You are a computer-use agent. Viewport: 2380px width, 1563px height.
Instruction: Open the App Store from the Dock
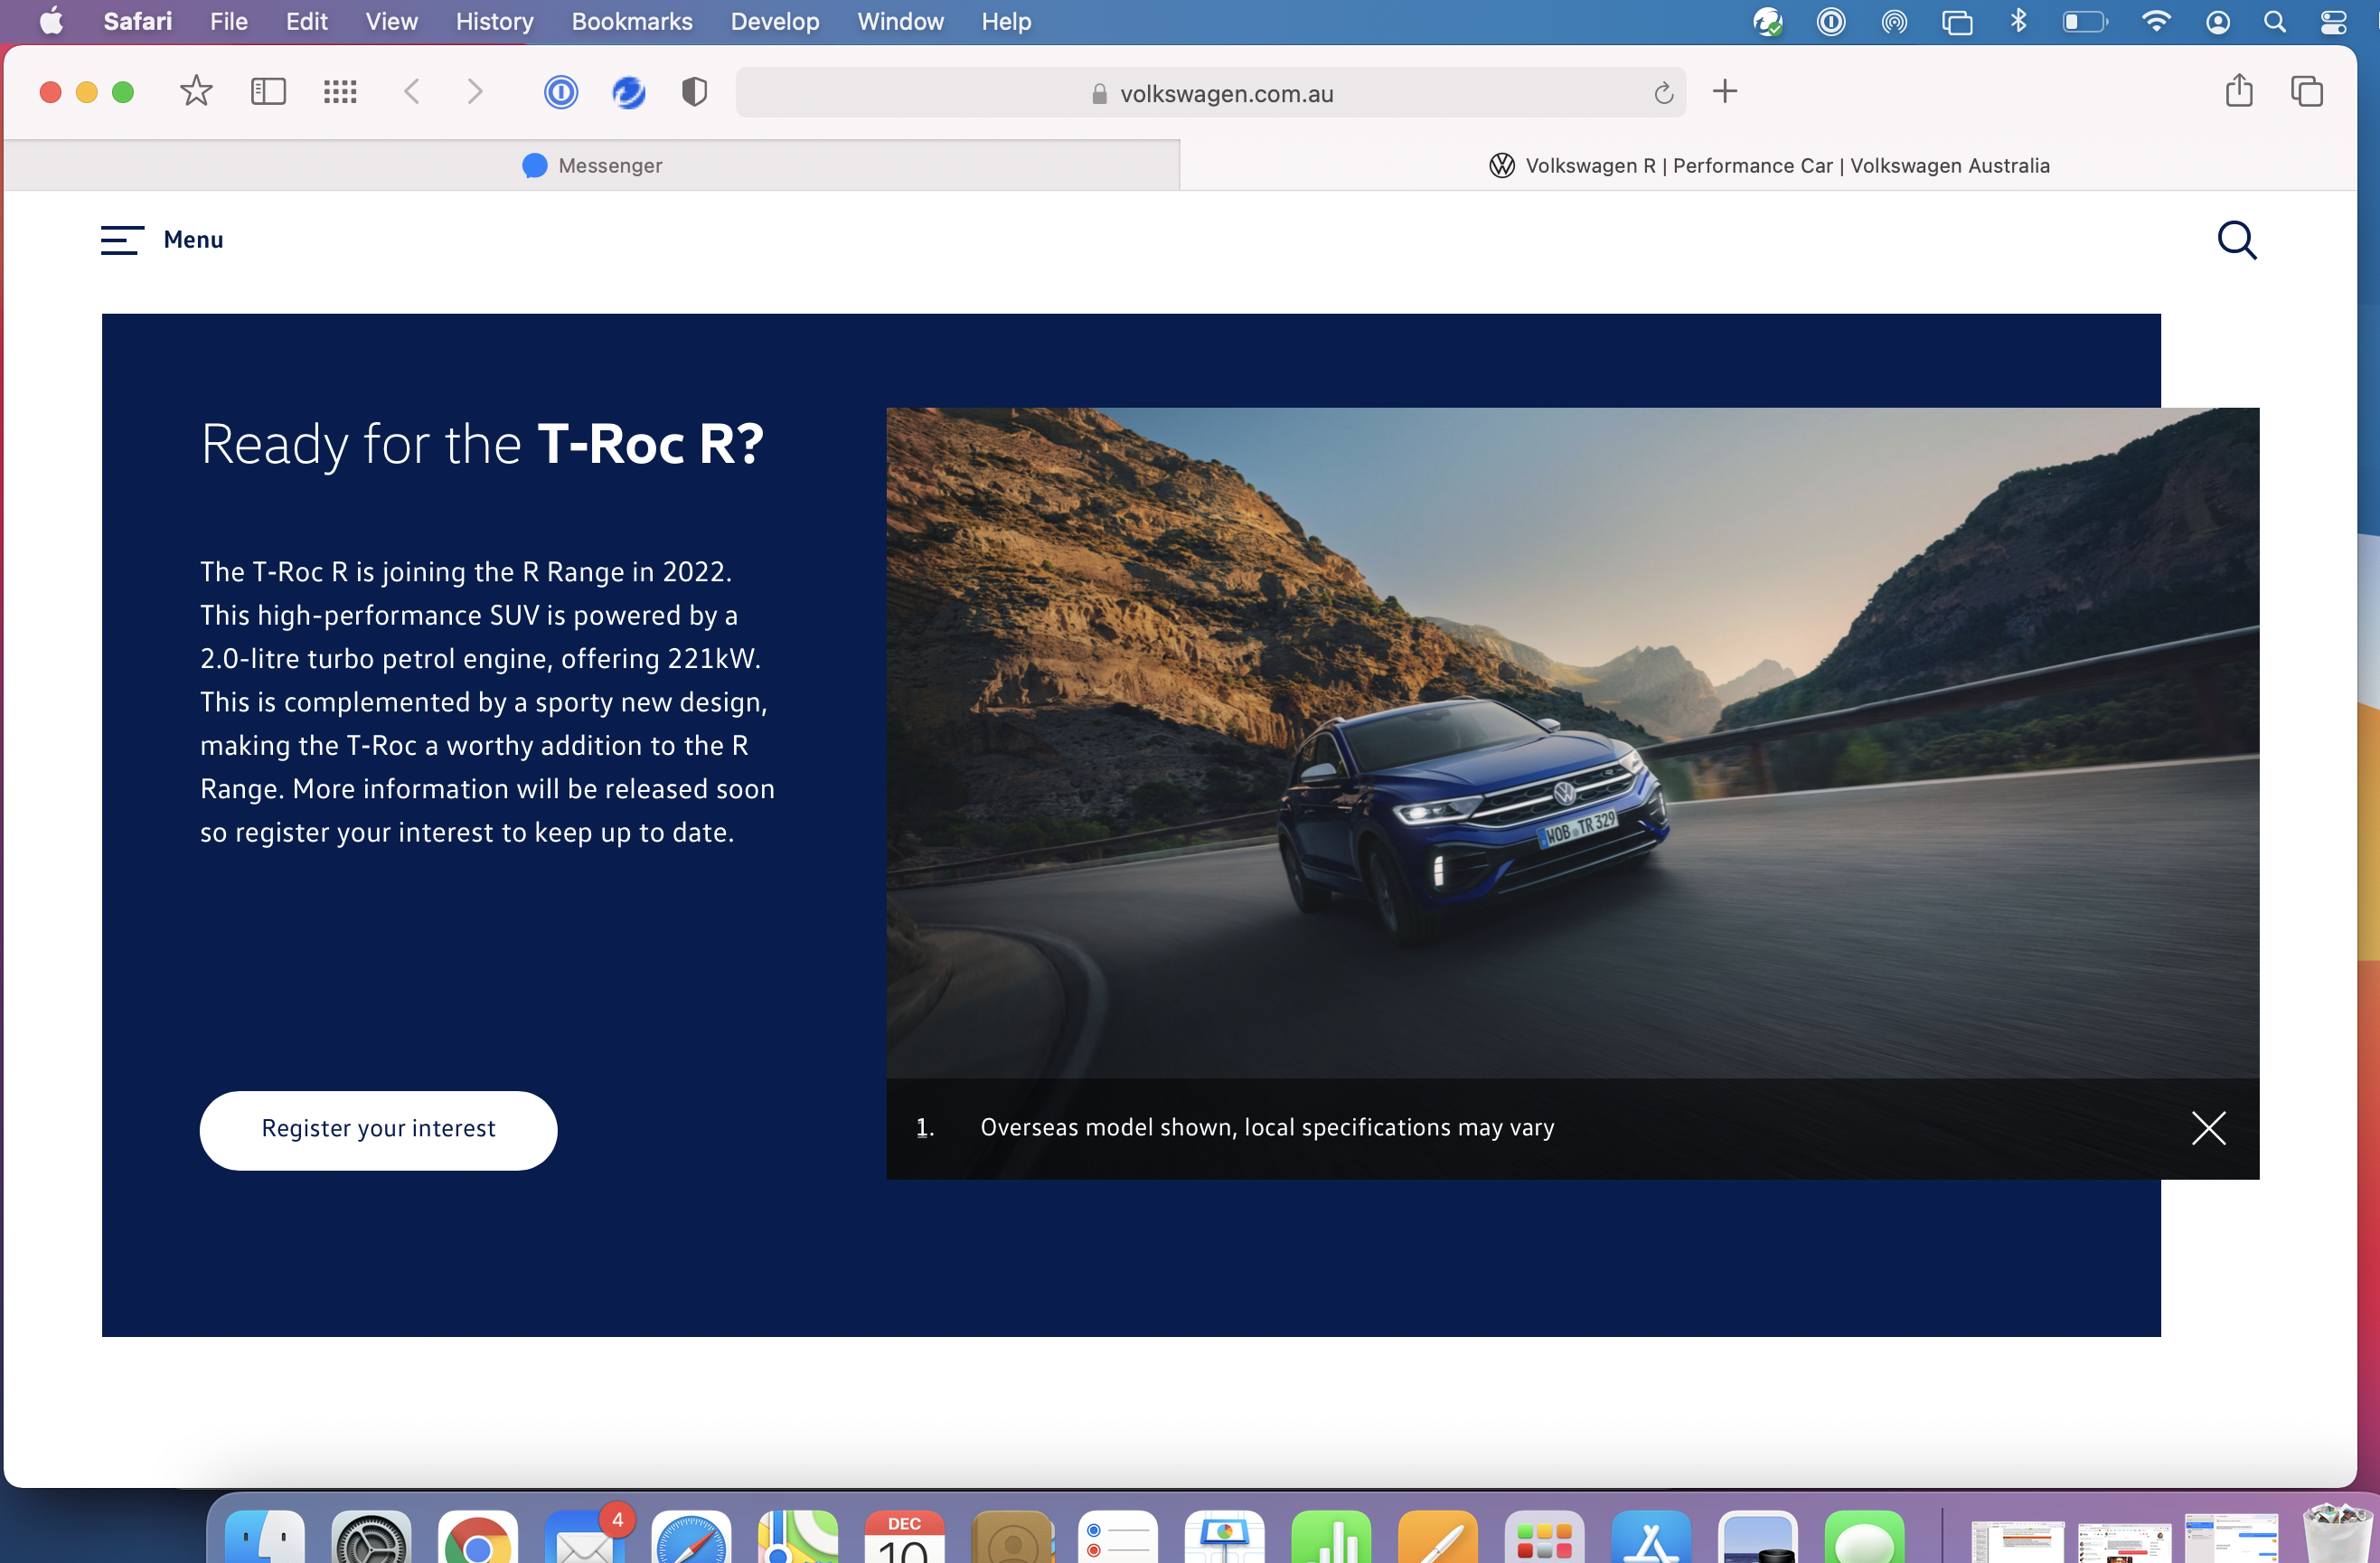[1651, 1537]
